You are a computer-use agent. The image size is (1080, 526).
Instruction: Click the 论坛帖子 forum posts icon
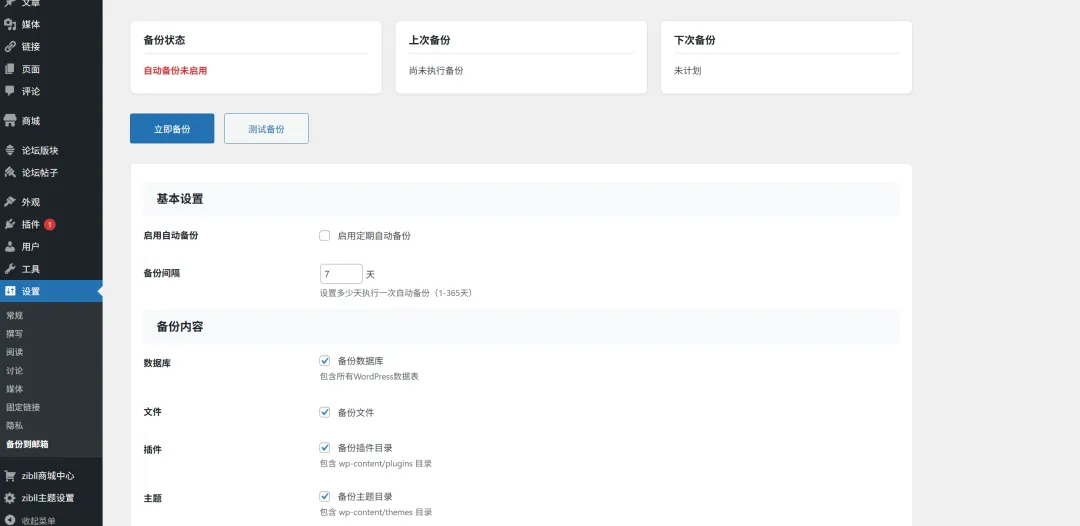tap(10, 172)
